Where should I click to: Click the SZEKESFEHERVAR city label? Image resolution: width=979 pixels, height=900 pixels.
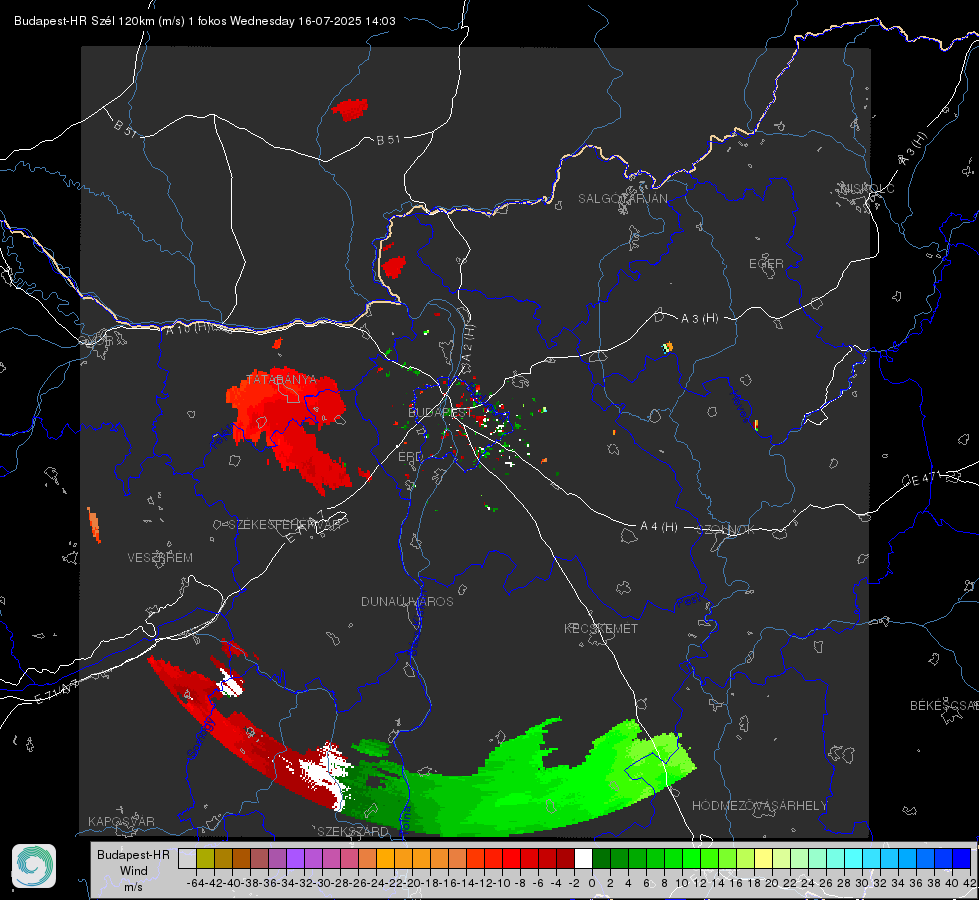pyautogui.click(x=285, y=524)
